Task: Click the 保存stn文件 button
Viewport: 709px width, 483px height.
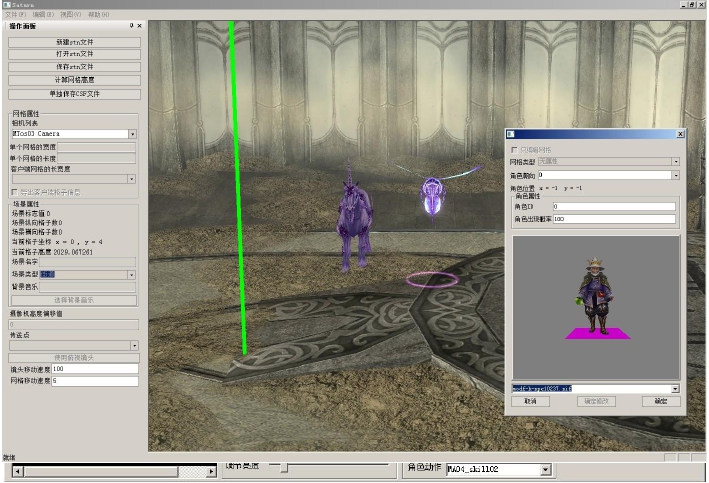Action: click(74, 67)
